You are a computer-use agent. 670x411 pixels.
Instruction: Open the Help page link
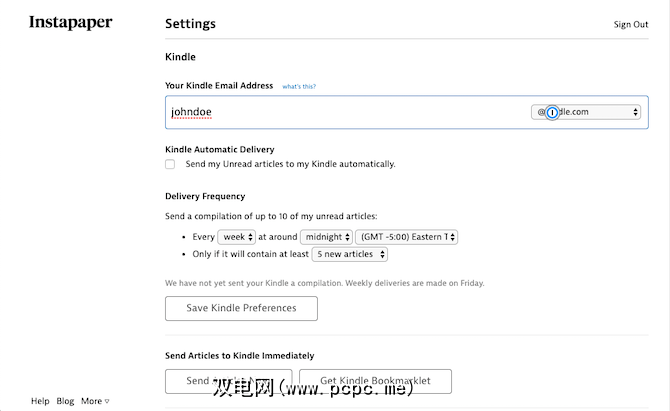40,401
